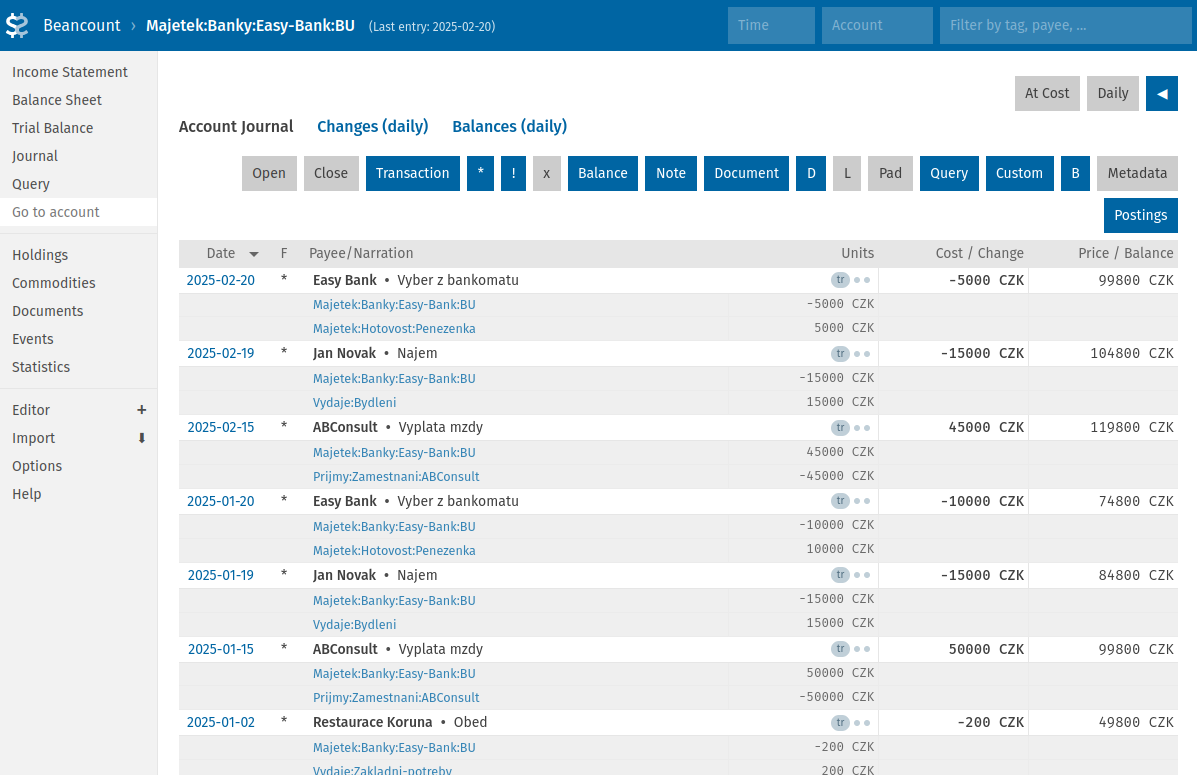Click the plus icon beside Editor

point(141,410)
